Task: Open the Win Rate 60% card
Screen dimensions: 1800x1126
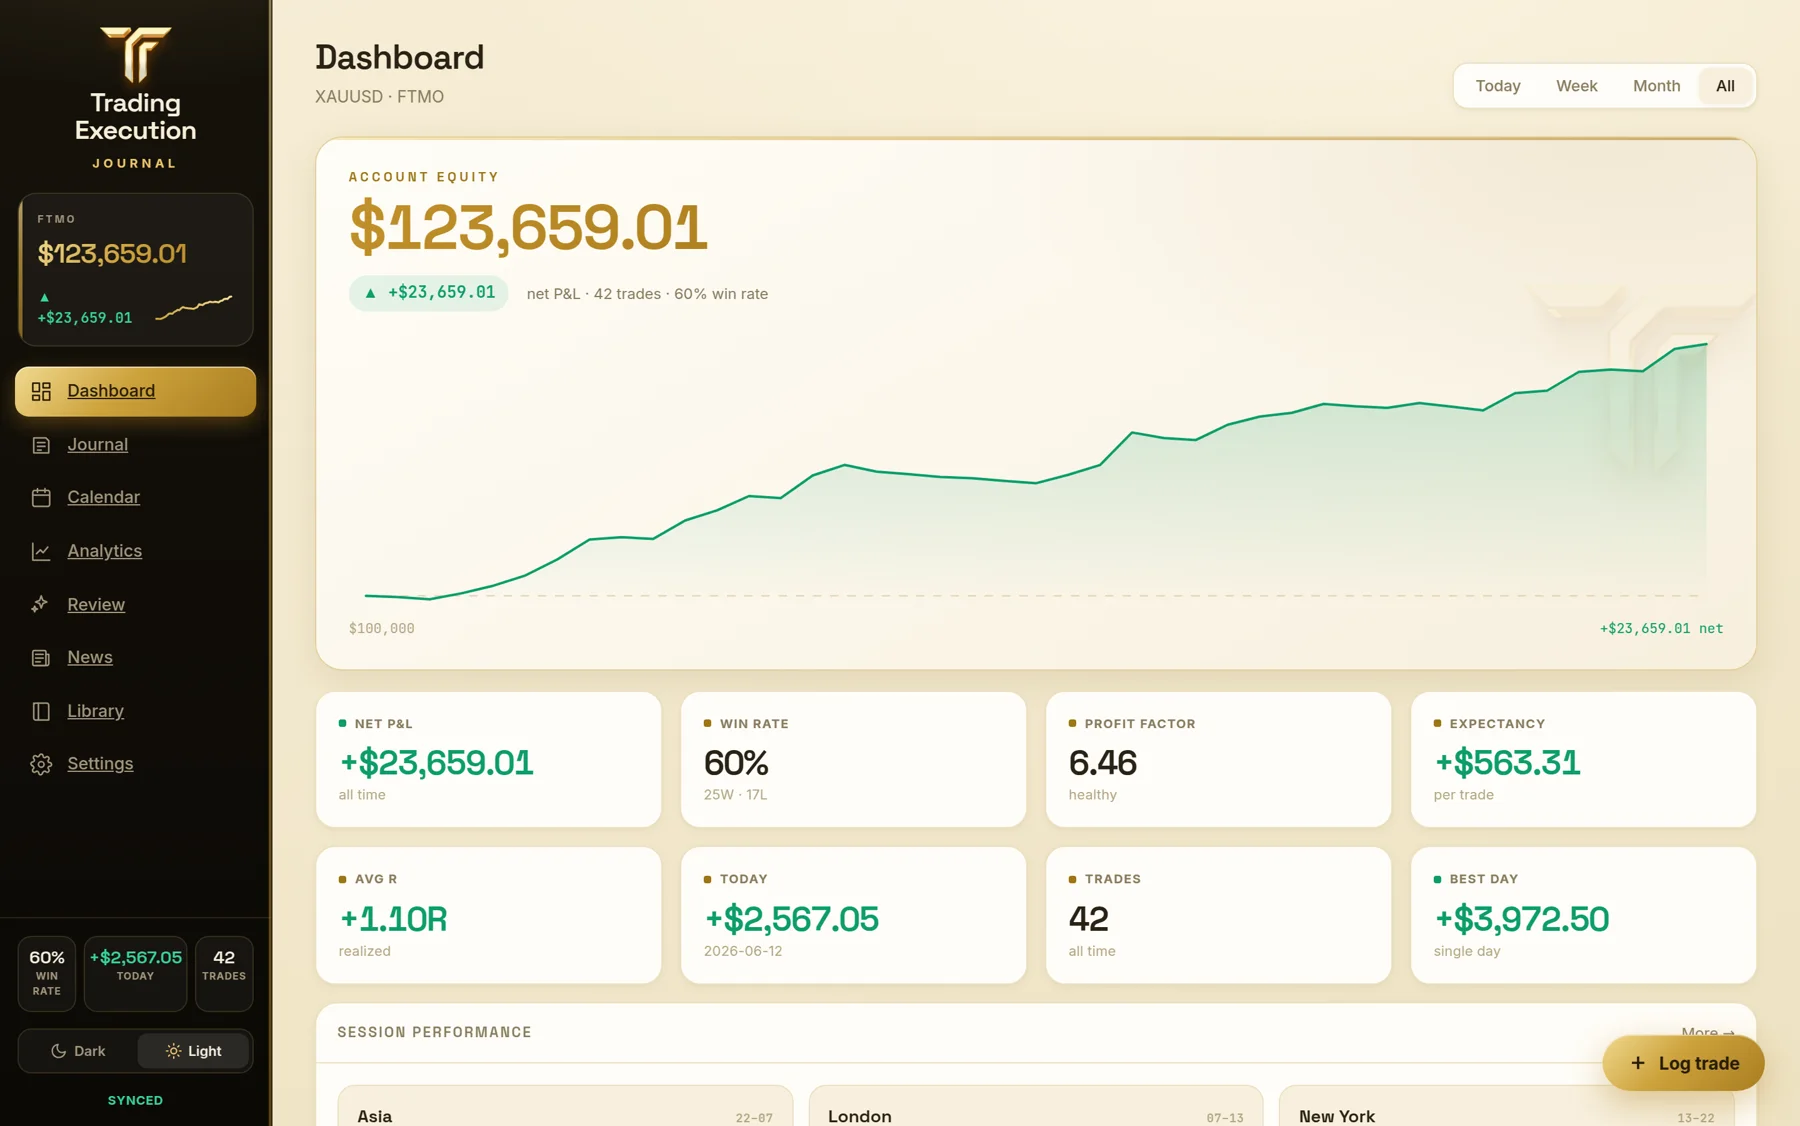Action: (x=853, y=760)
